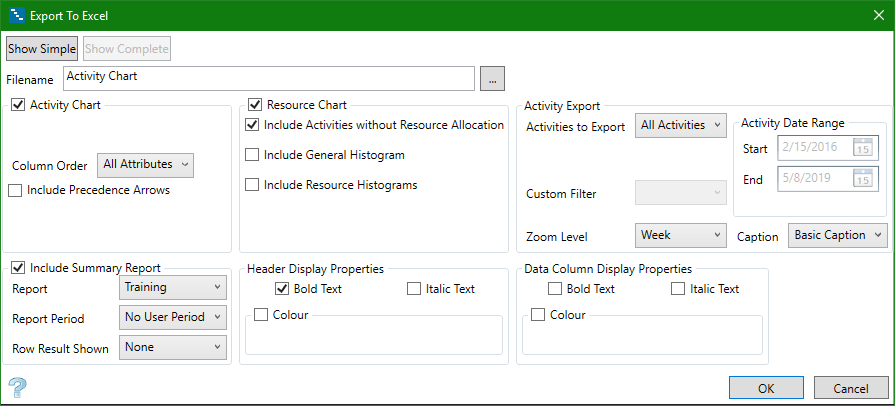Screen dimensions: 895x406
Task: Toggle Include General Histogram checkbox
Action: 253,155
